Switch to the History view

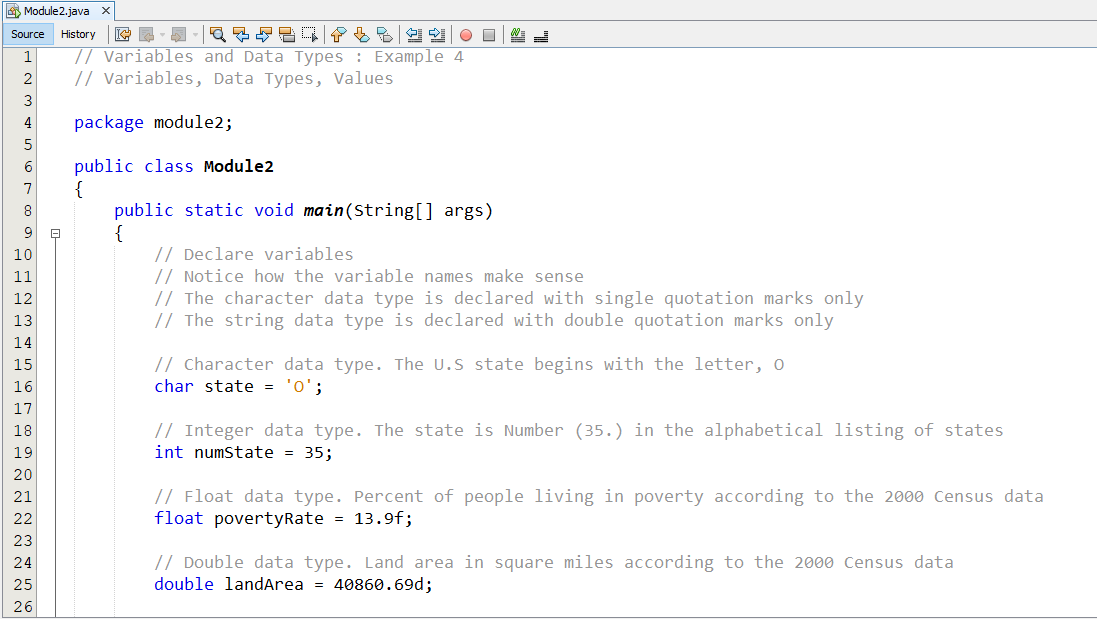[x=78, y=34]
